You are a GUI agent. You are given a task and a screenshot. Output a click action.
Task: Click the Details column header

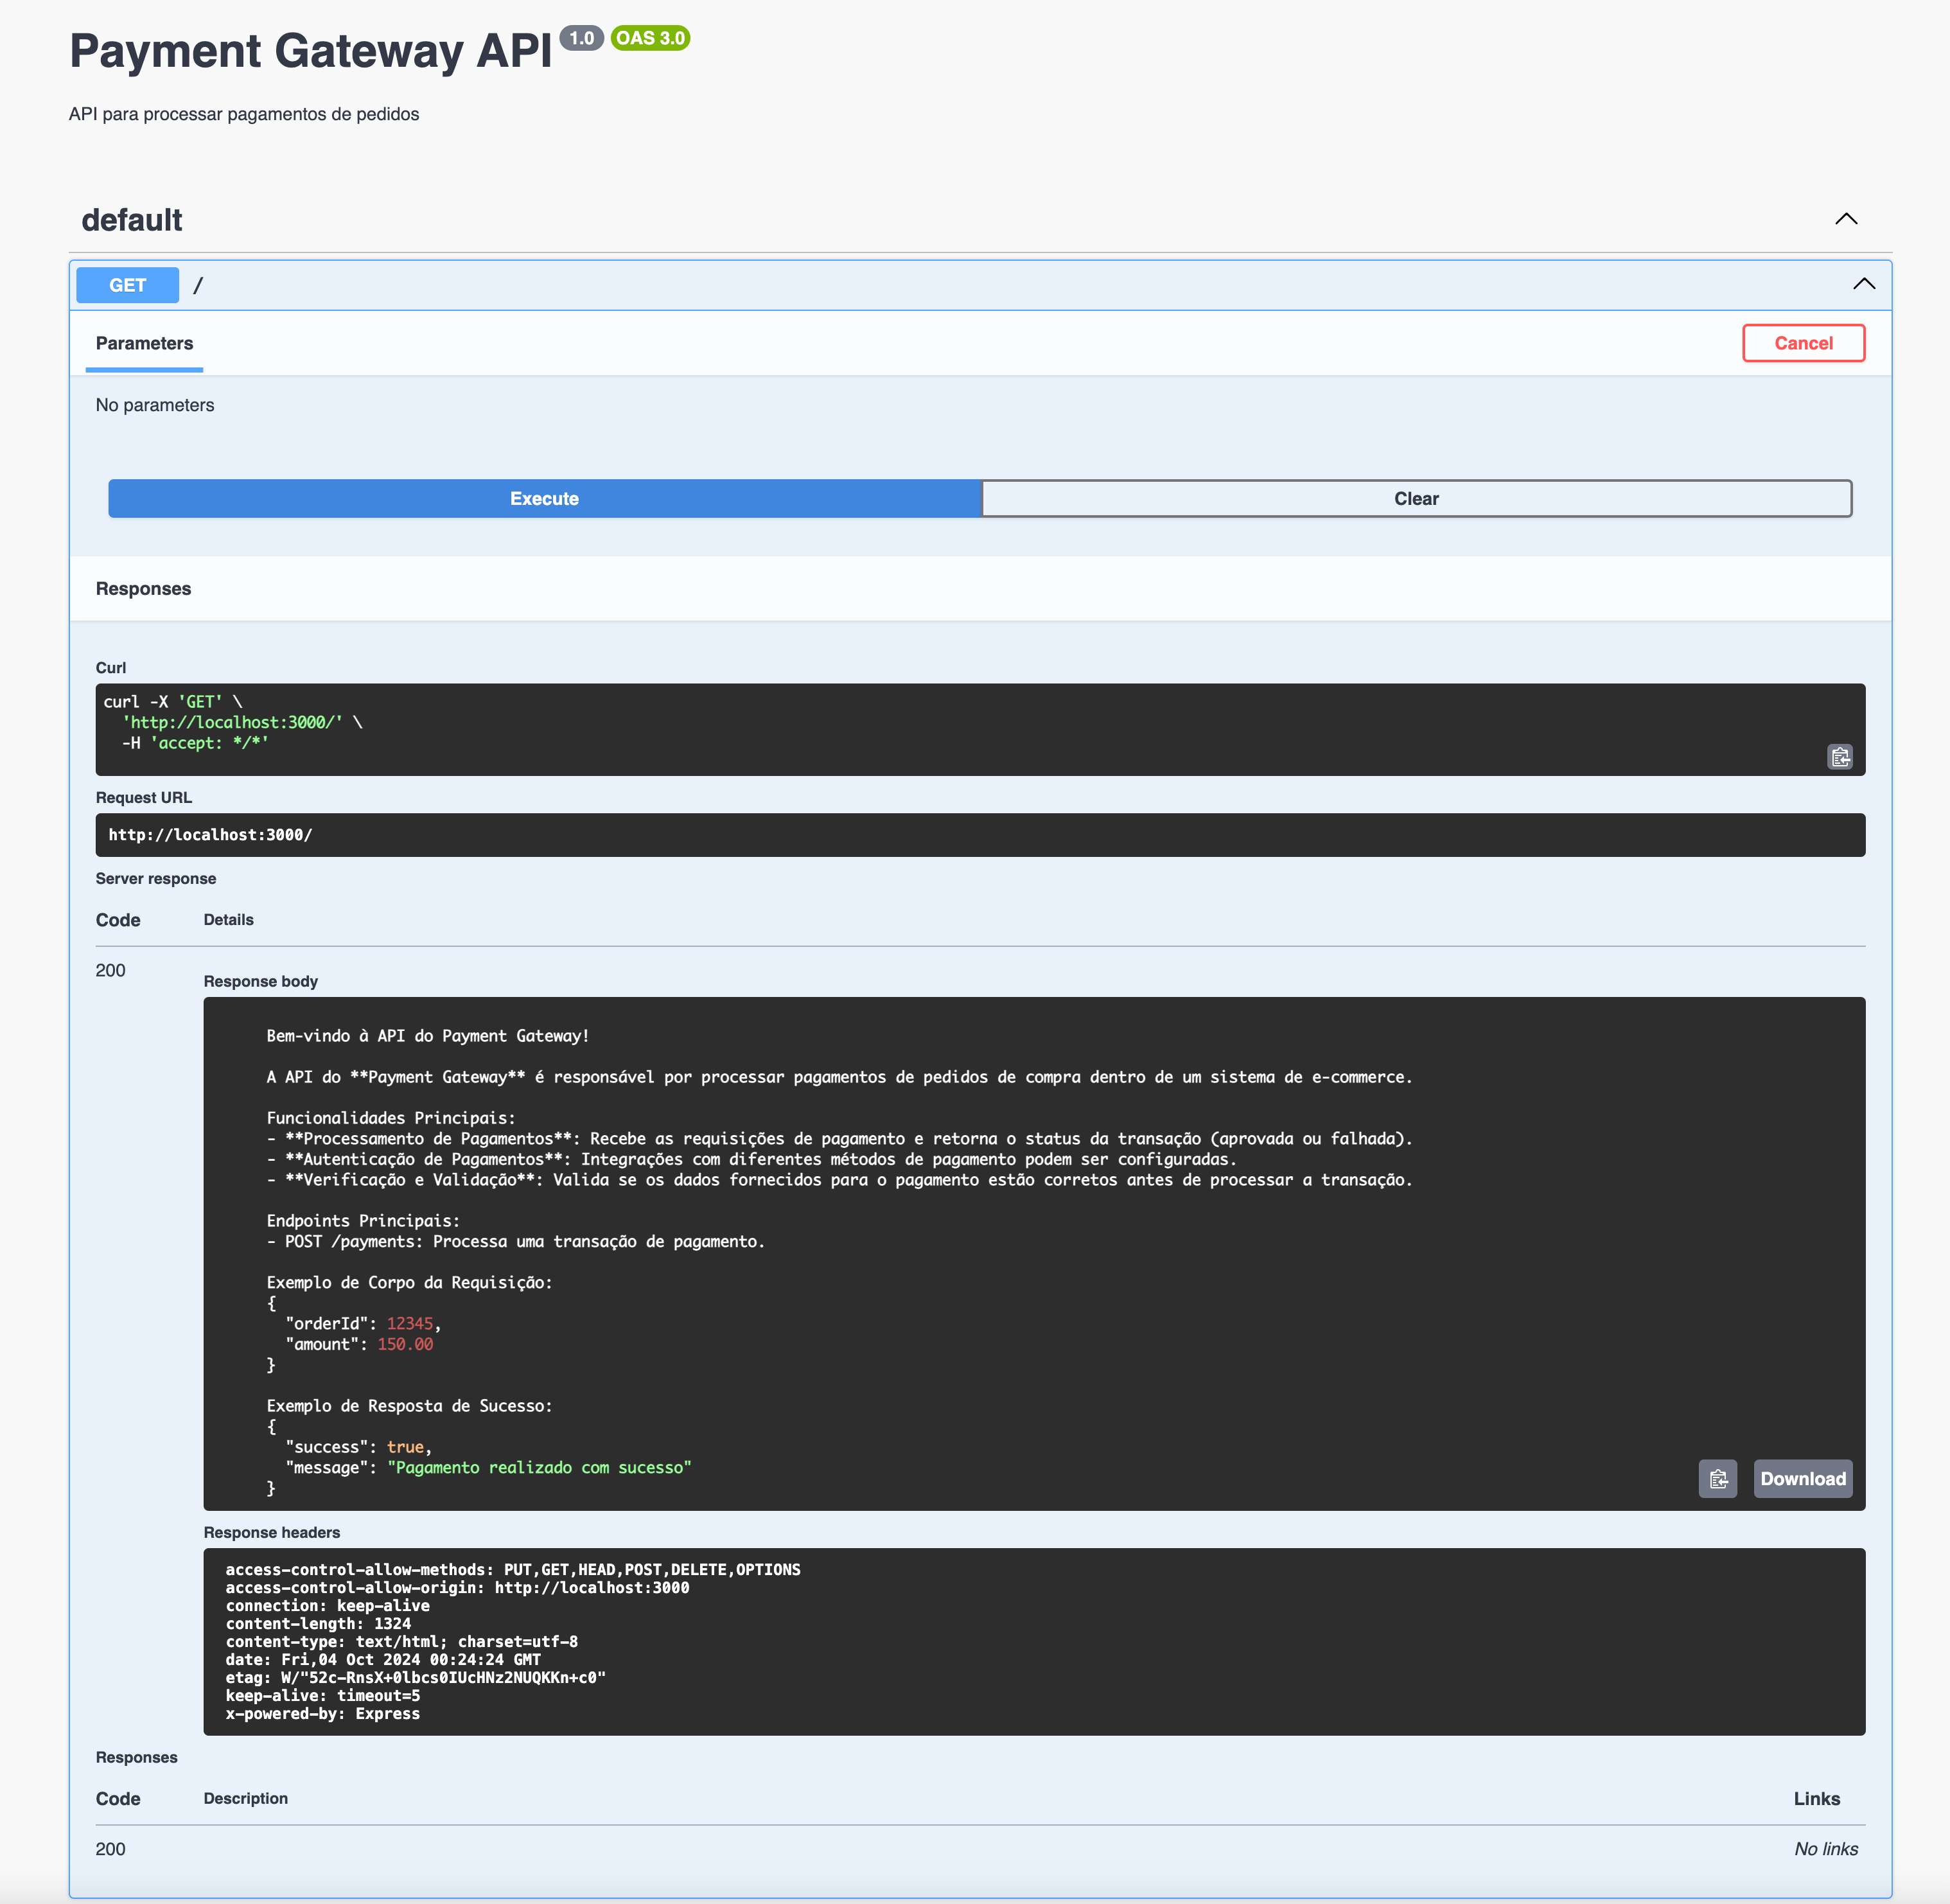tap(229, 919)
